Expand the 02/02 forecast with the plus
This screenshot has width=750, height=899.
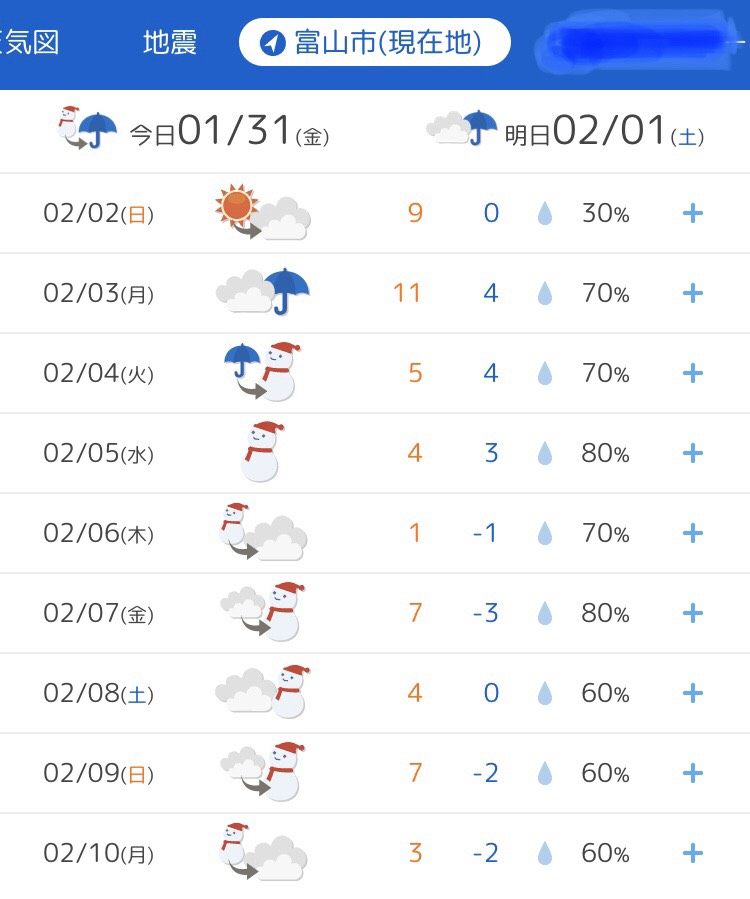click(693, 213)
